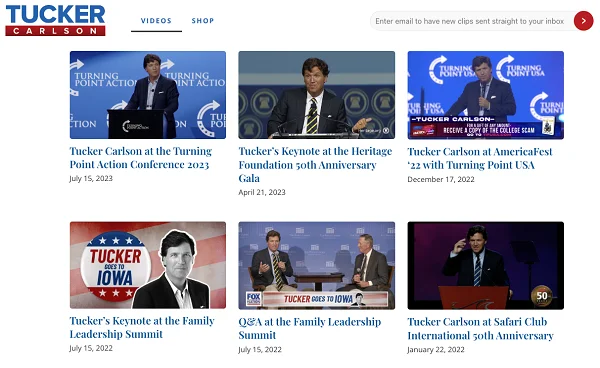600x368 pixels.
Task: Click title 'Tucker Carlson at Safari Club International 50th Anniversary'
Action: pyautogui.click(x=481, y=329)
